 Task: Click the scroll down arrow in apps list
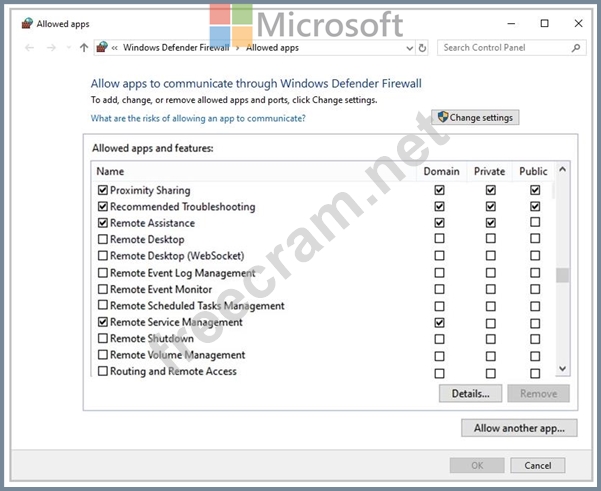pos(562,370)
